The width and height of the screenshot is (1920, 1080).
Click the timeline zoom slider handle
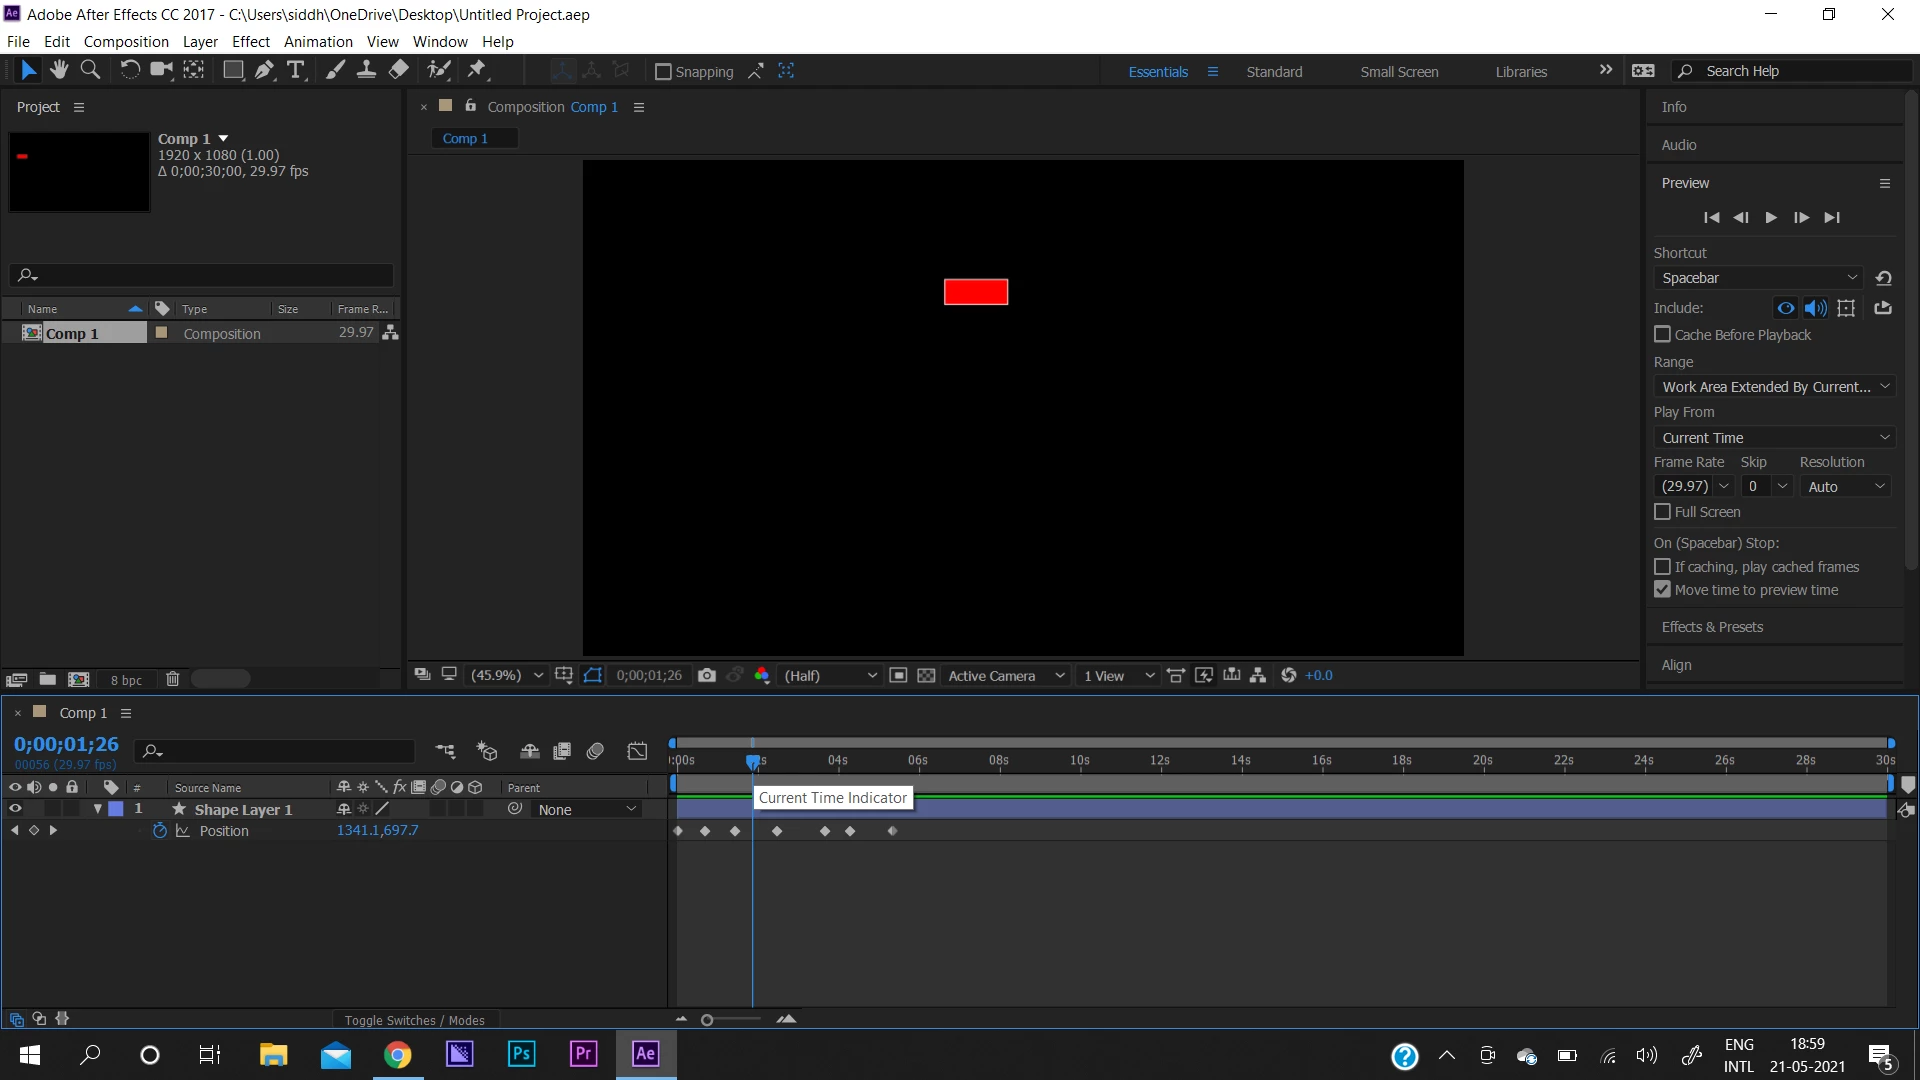[x=707, y=1020]
